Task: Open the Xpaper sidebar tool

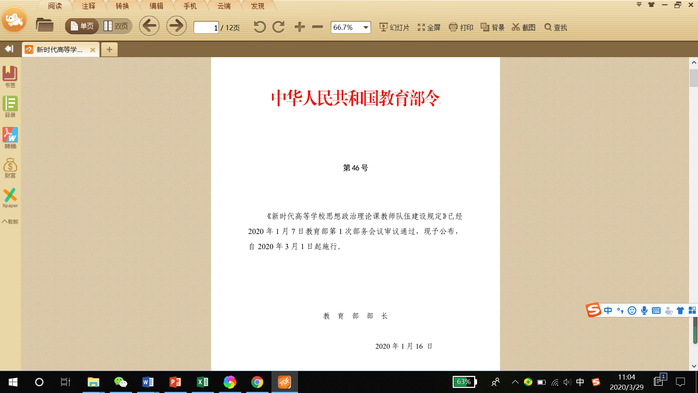Action: [x=10, y=198]
